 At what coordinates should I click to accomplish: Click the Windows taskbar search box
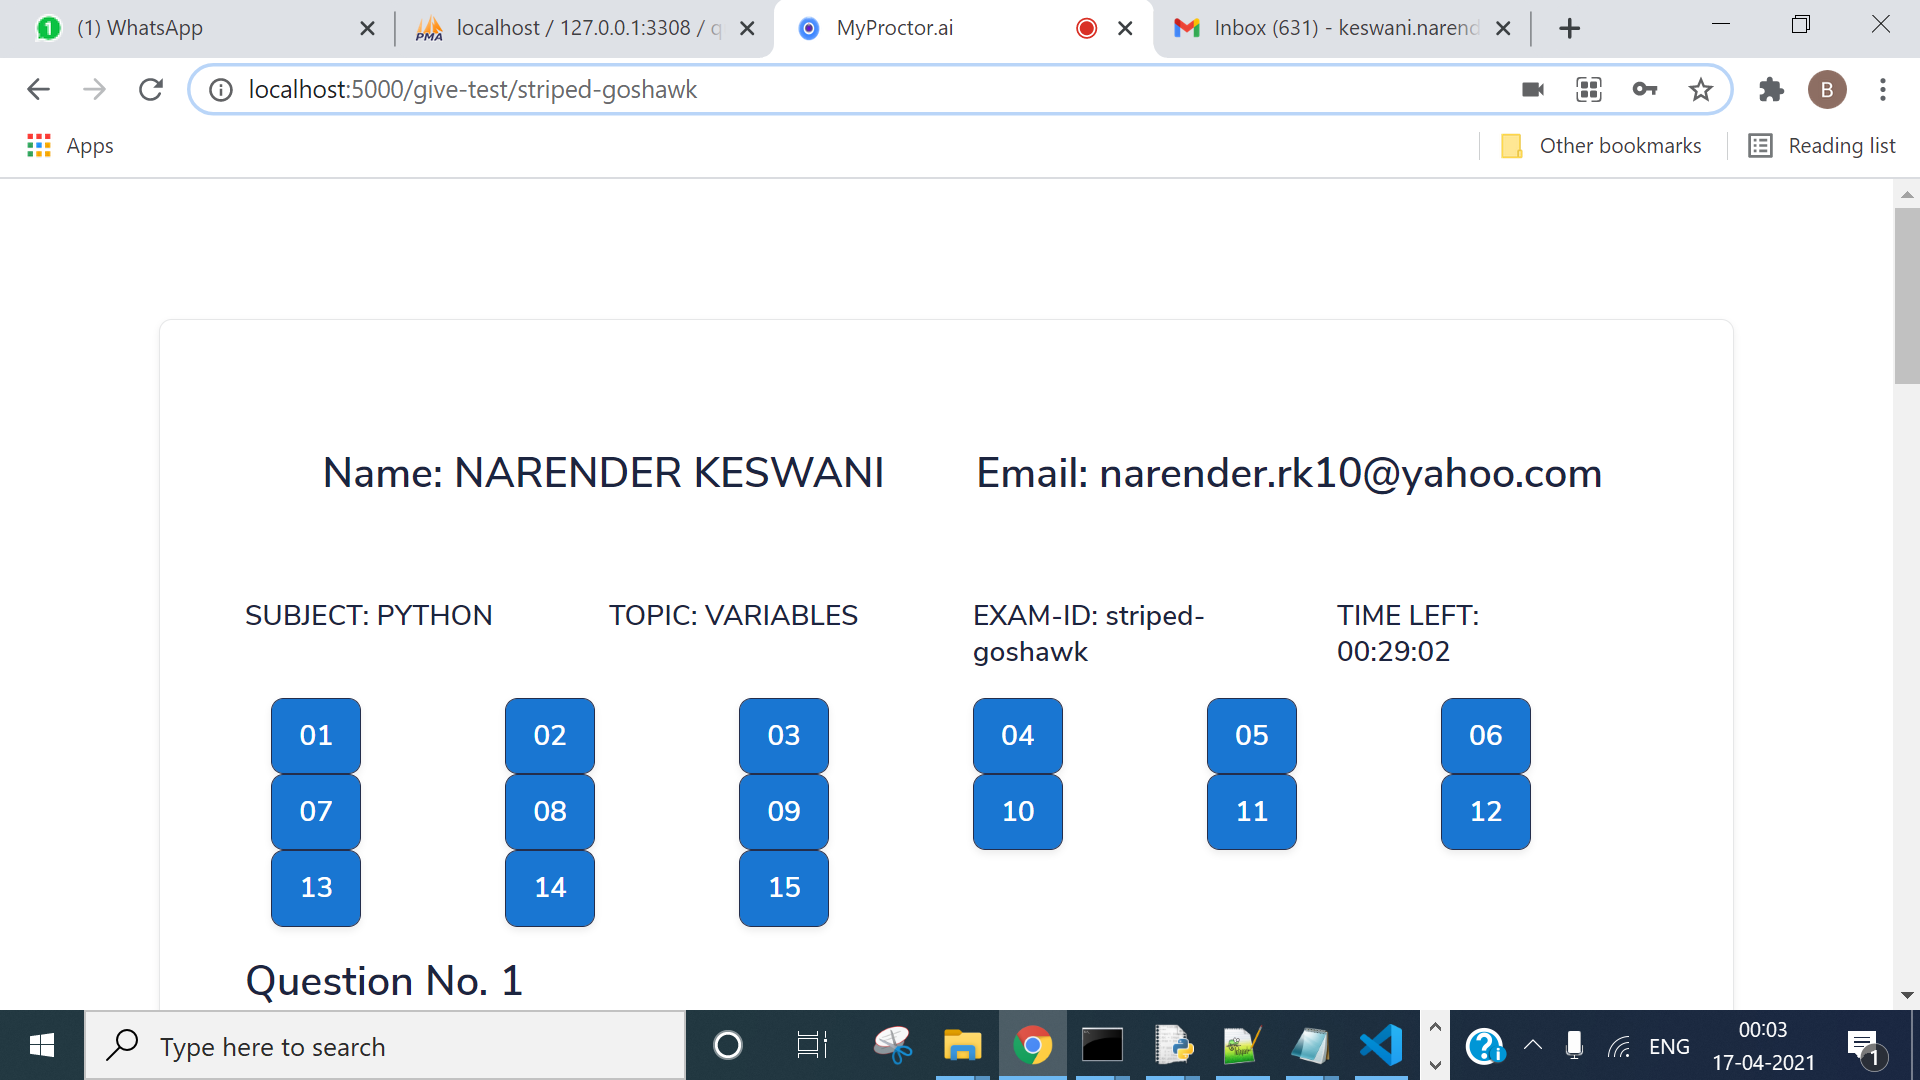pos(385,1046)
